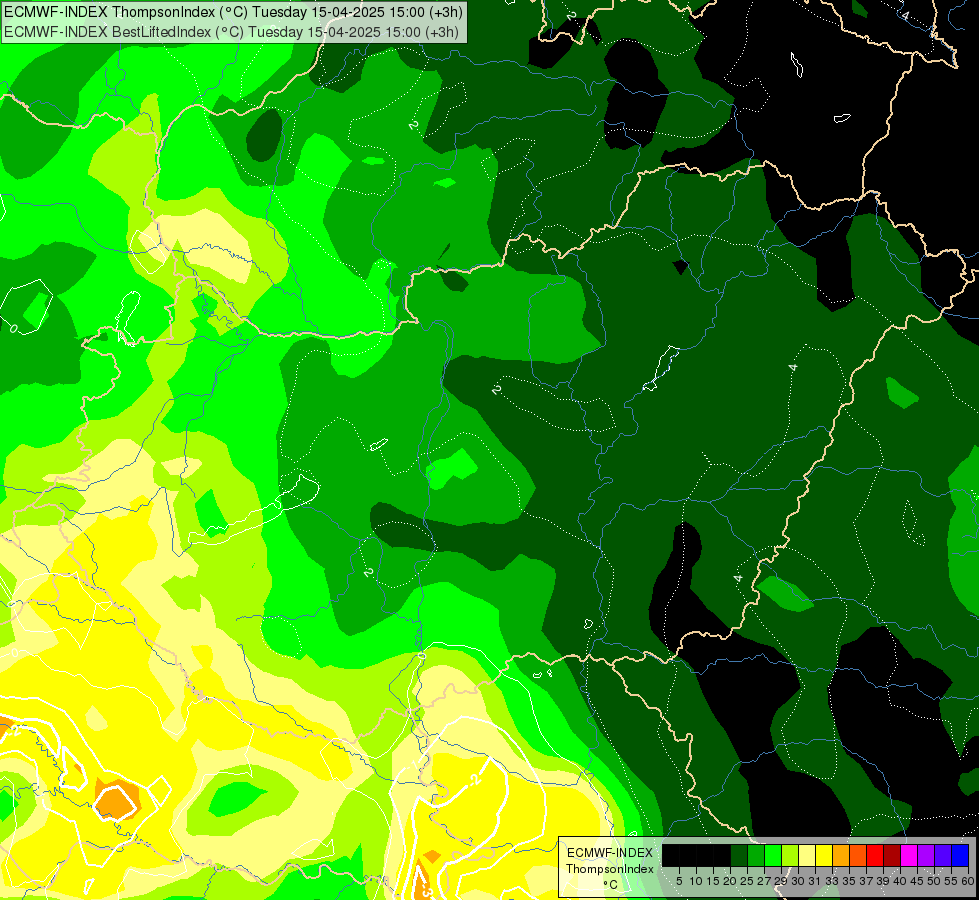This screenshot has width=979, height=900.
Task: Select the dark green 20–25 legend swatch
Action: (x=739, y=855)
